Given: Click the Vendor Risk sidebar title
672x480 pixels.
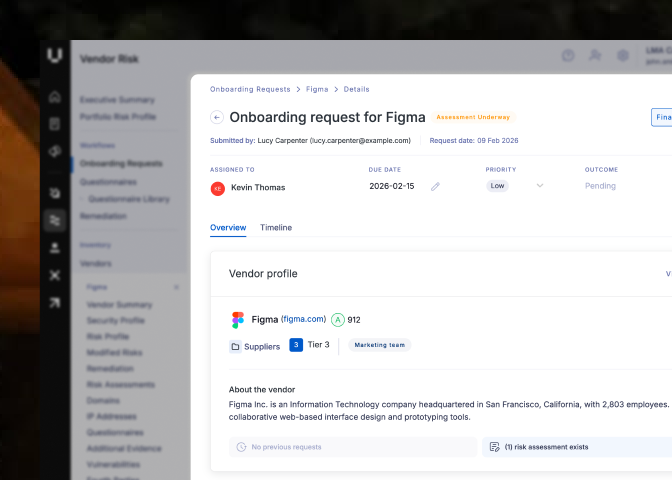Looking at the screenshot, I should point(109,59).
